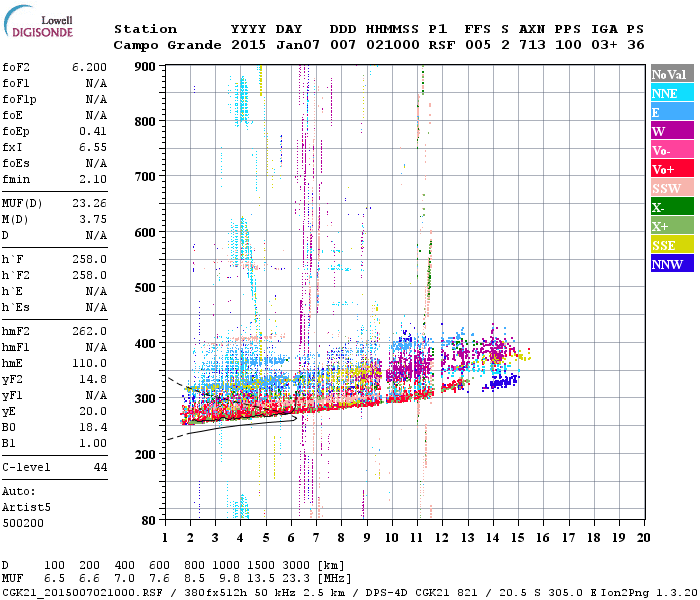The image size is (700, 600).
Task: Click the yF2 value 14.8
Action: 93,379
